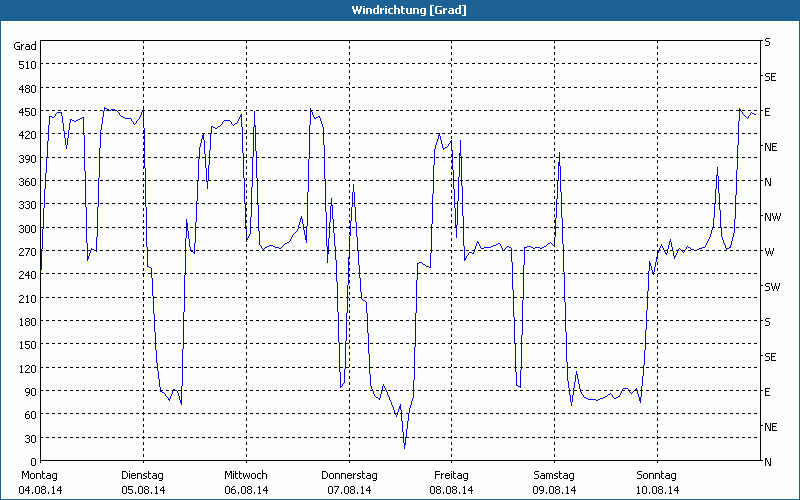Select the 360 tick label on left axis
This screenshot has width=800, height=500.
click(27, 182)
